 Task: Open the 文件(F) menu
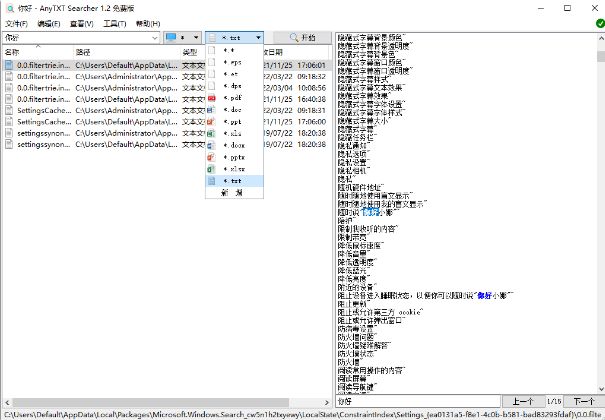coord(16,24)
